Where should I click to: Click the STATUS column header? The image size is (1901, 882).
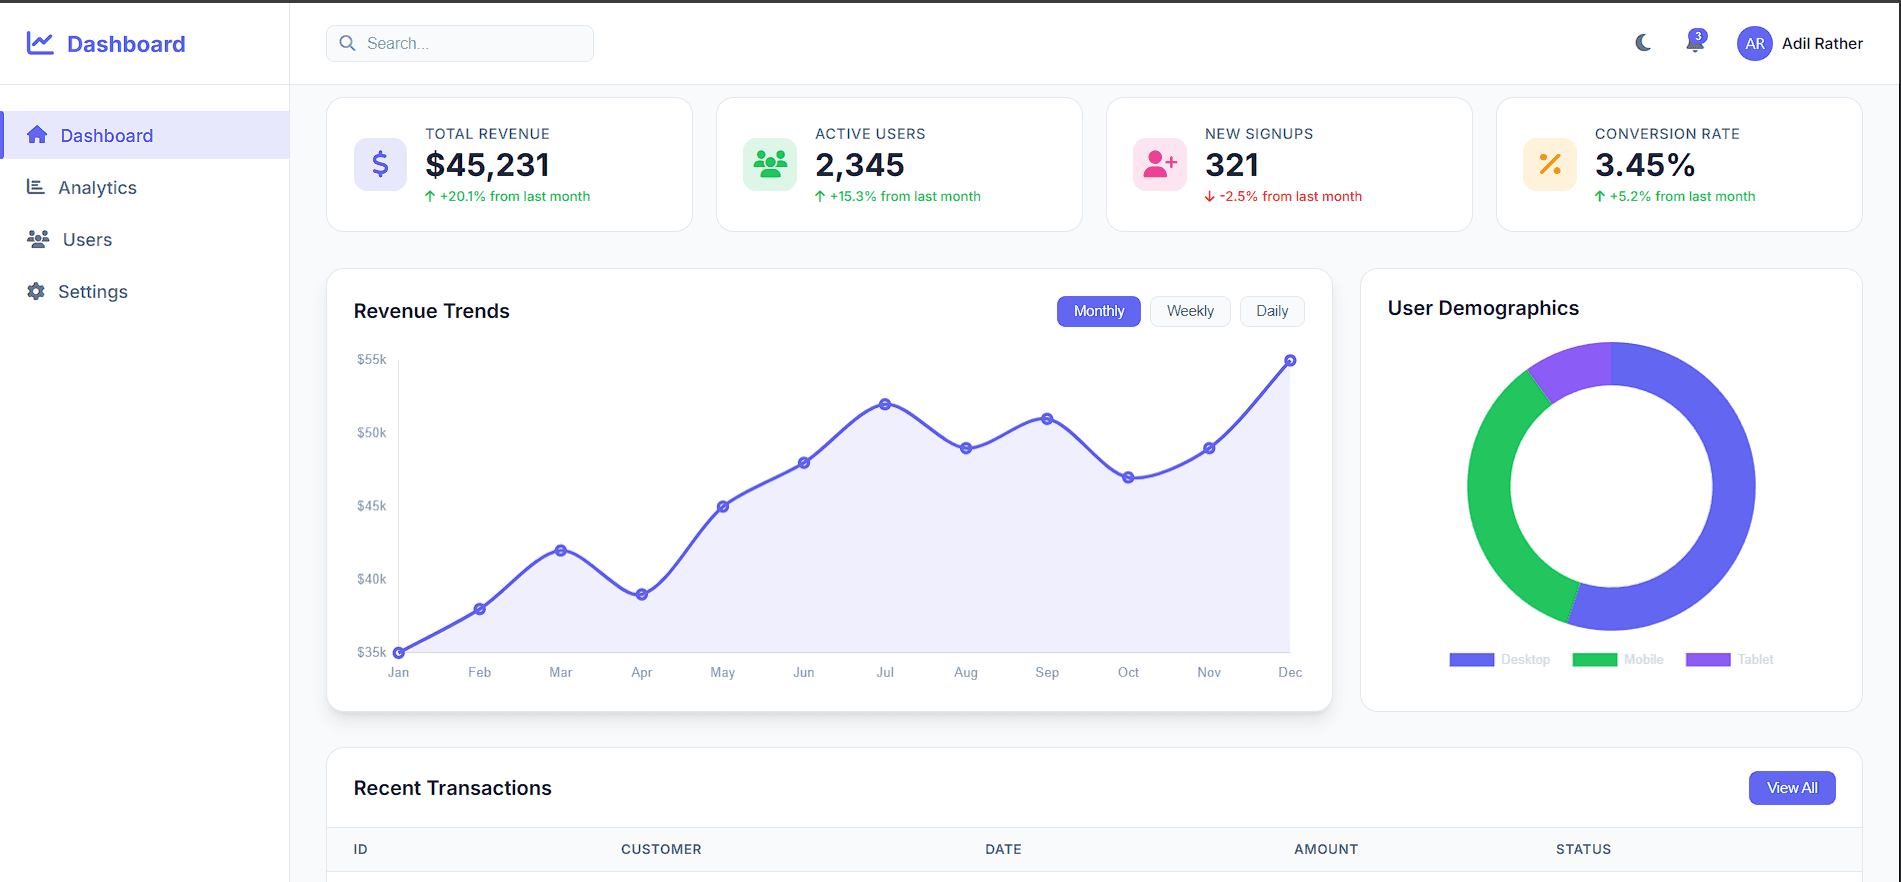point(1583,849)
